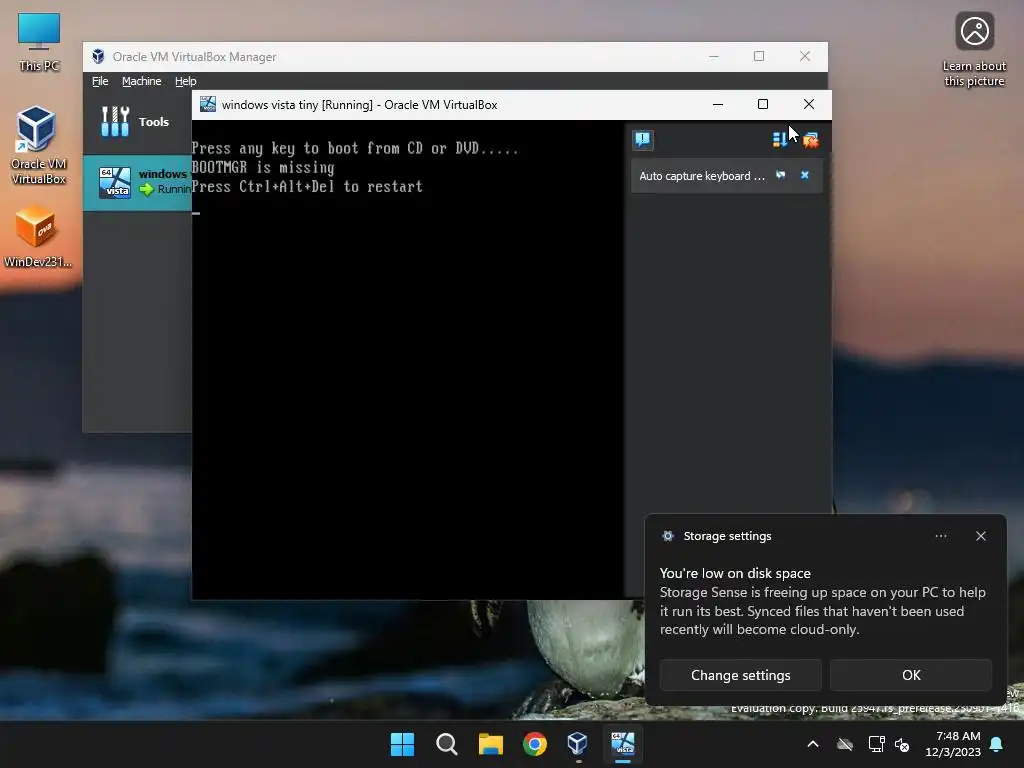1024x768 pixels.
Task: Open Oracle VM VirtualBox desktop shortcut
Action: 38,145
